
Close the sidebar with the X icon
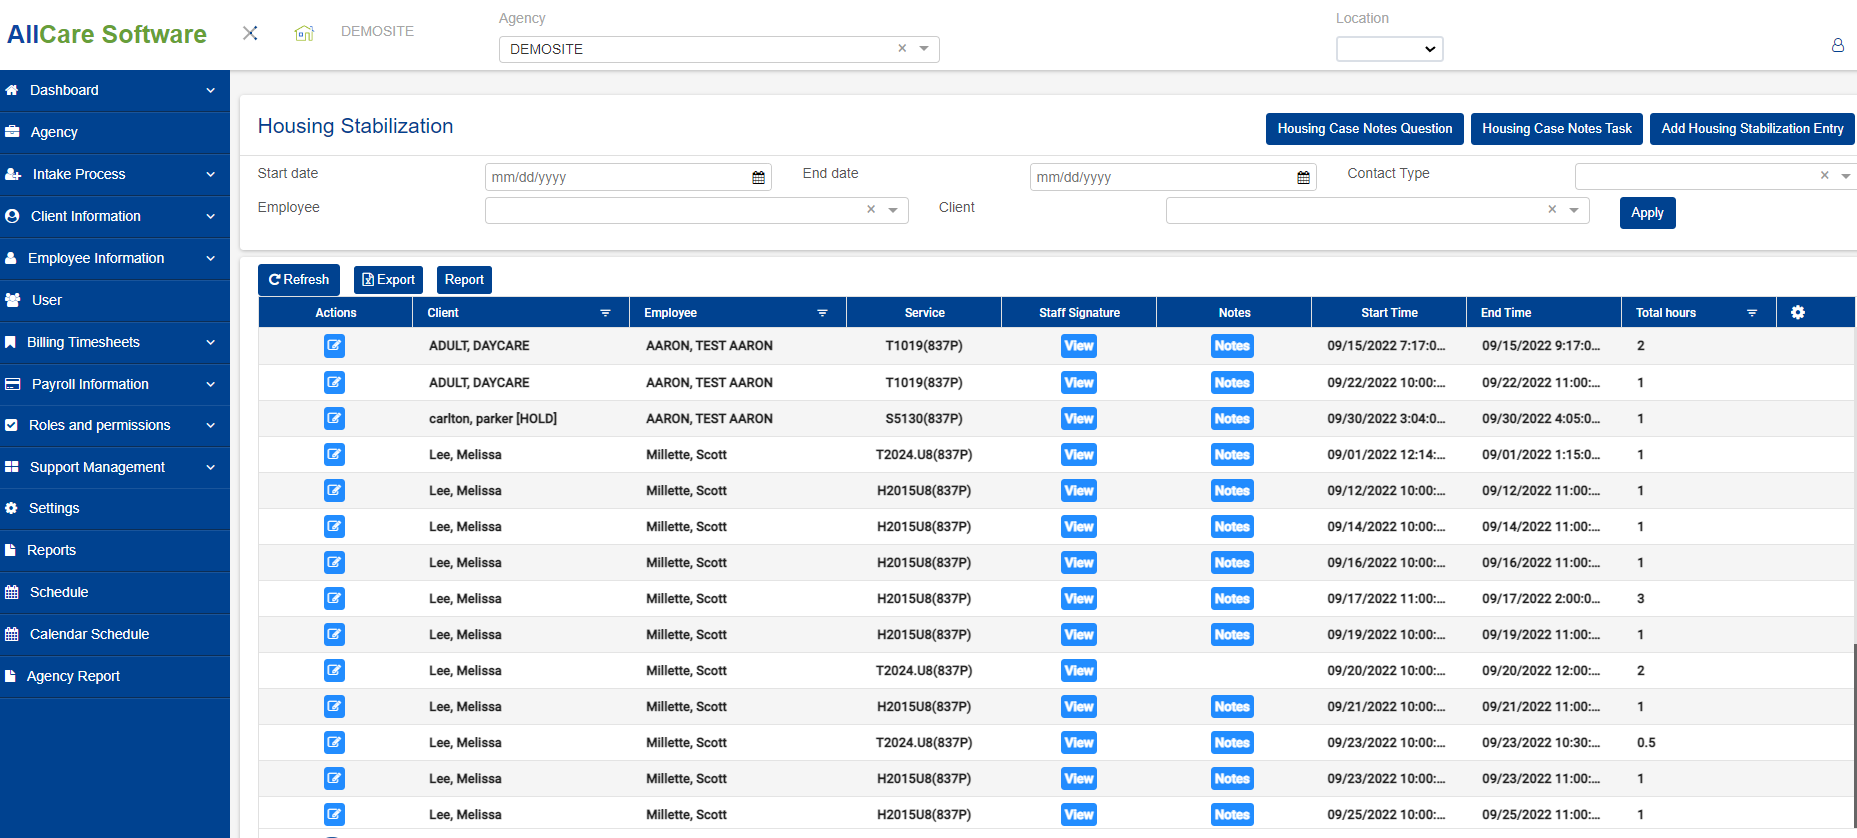(250, 33)
